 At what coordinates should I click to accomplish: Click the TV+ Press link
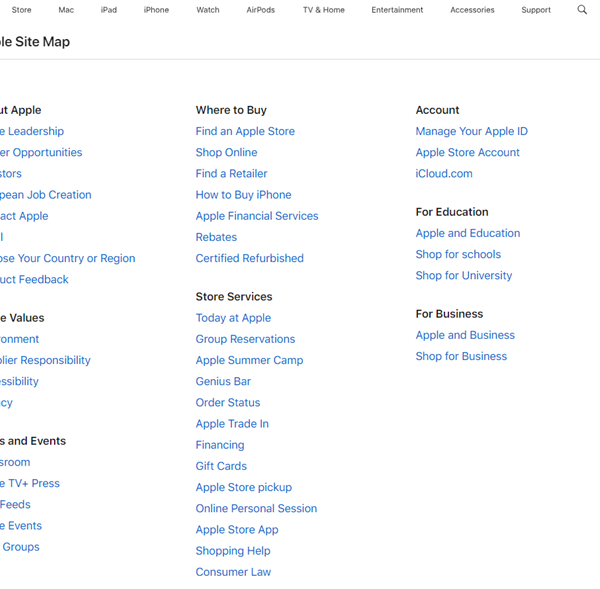coord(30,483)
